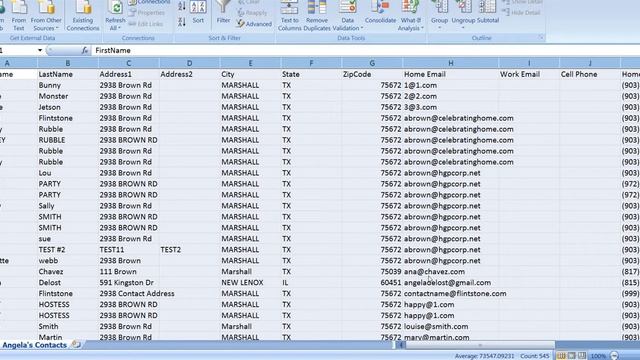Image resolution: width=640 pixels, height=360 pixels.
Task: Select cell containing Monster
Action: click(x=68, y=96)
